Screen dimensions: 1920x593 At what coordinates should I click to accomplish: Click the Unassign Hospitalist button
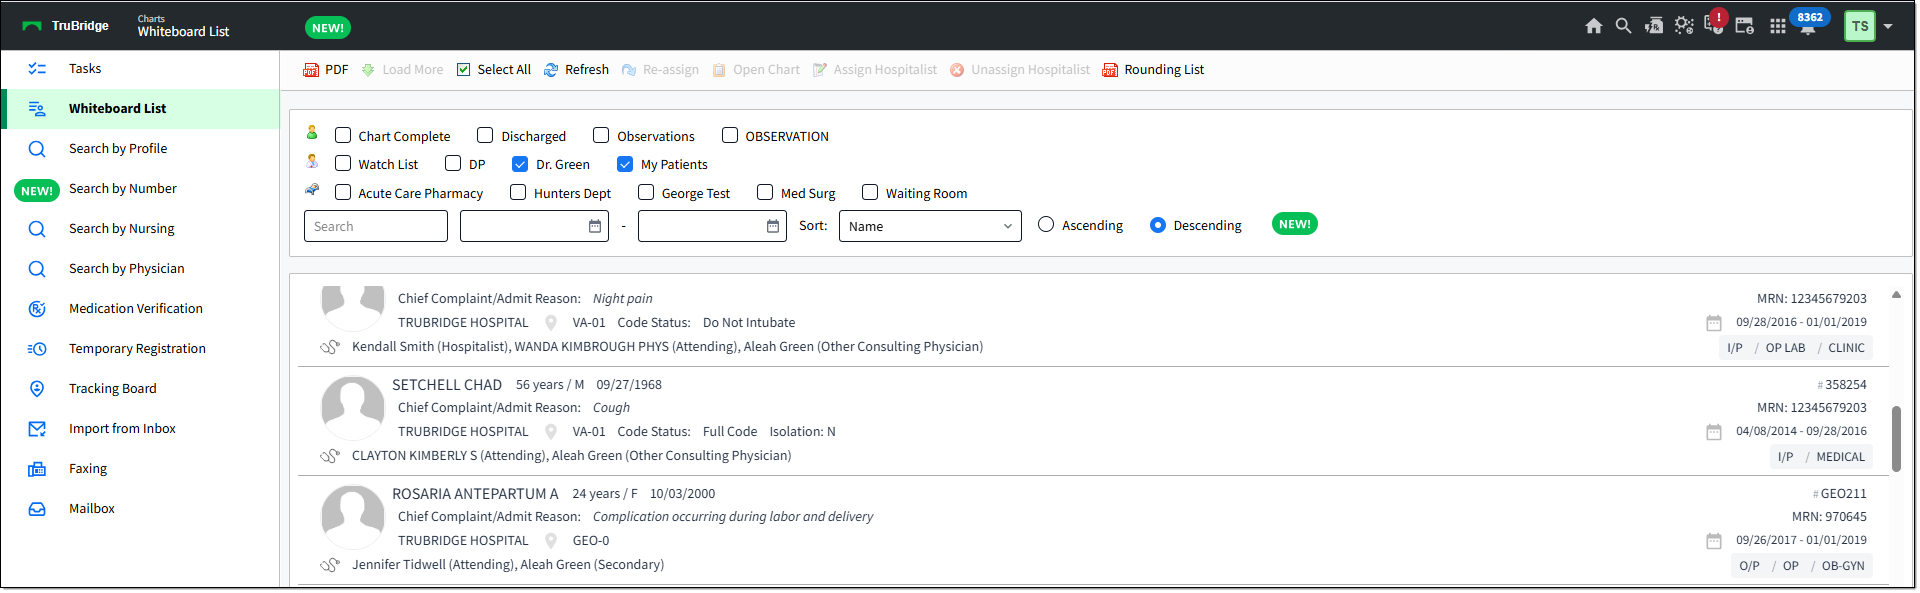click(1020, 70)
